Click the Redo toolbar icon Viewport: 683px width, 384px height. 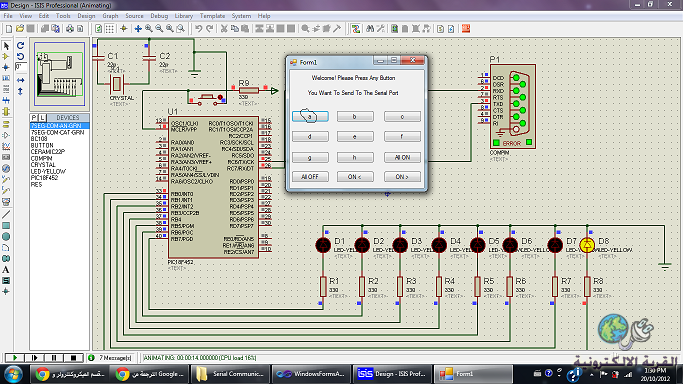pyautogui.click(x=210, y=29)
